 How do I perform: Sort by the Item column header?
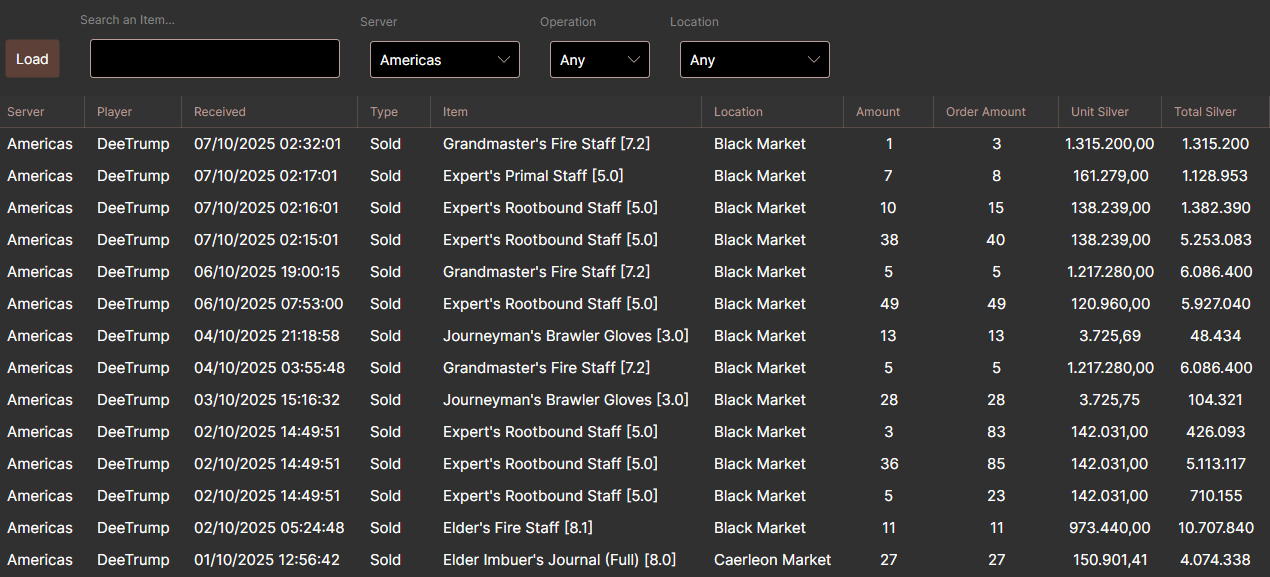pyautogui.click(x=456, y=112)
